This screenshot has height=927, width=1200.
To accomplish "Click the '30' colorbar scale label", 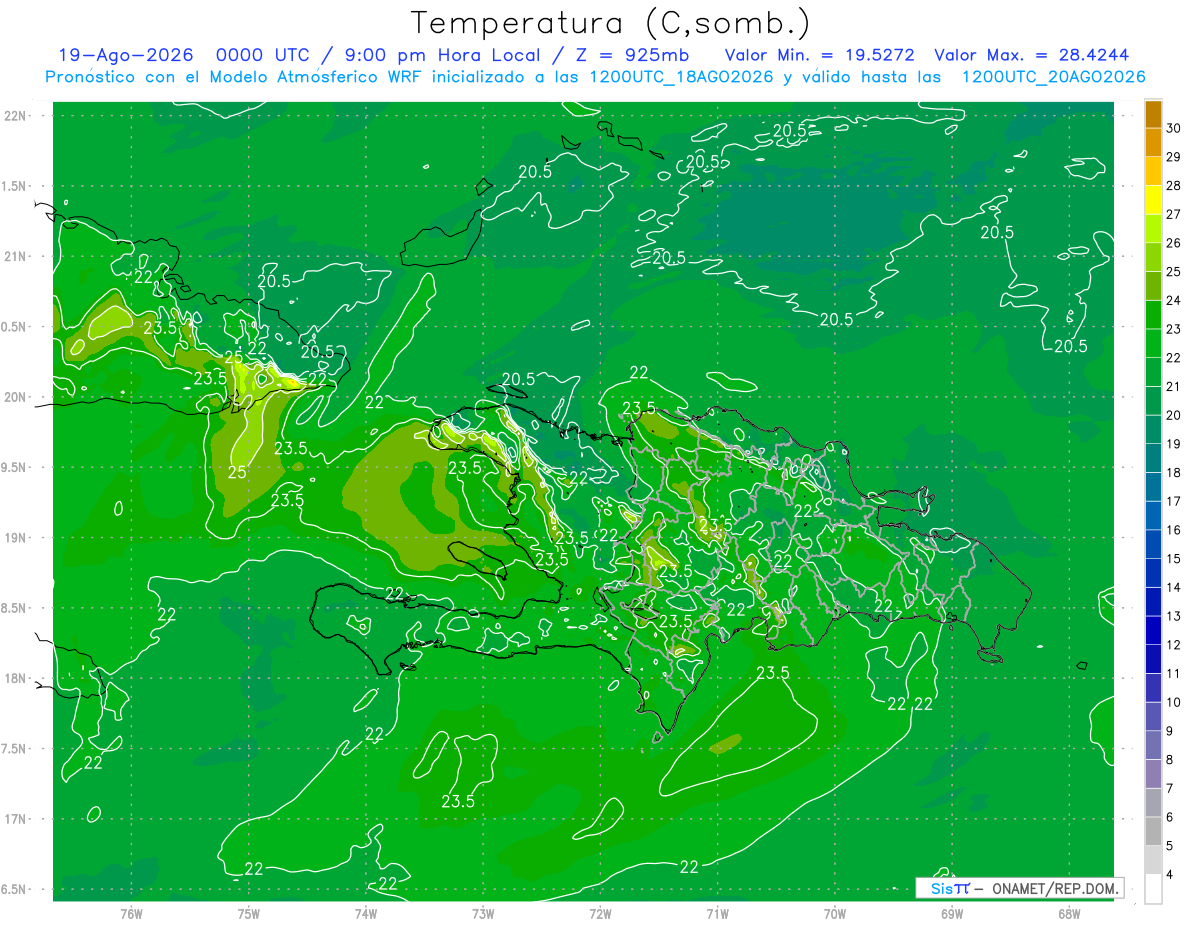I will click(x=1174, y=128).
